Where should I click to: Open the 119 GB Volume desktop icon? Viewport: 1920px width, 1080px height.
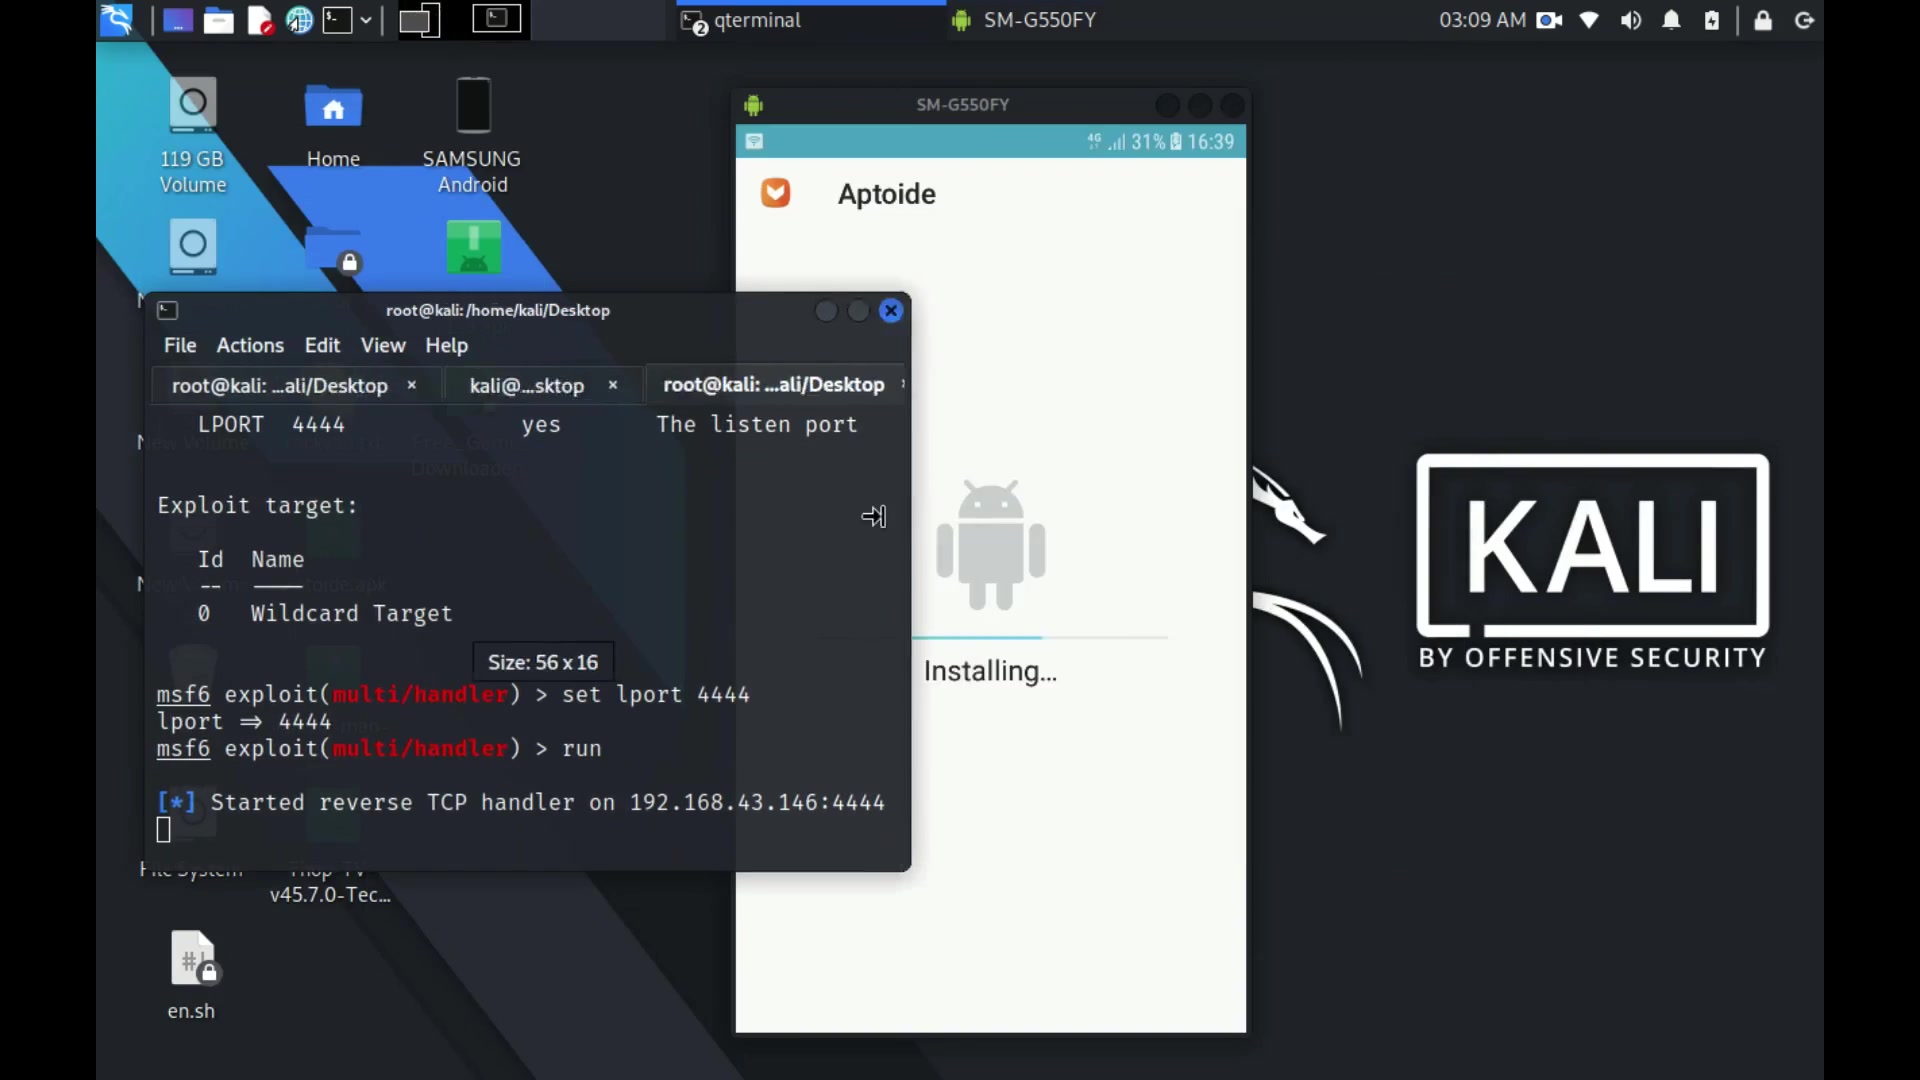point(192,135)
